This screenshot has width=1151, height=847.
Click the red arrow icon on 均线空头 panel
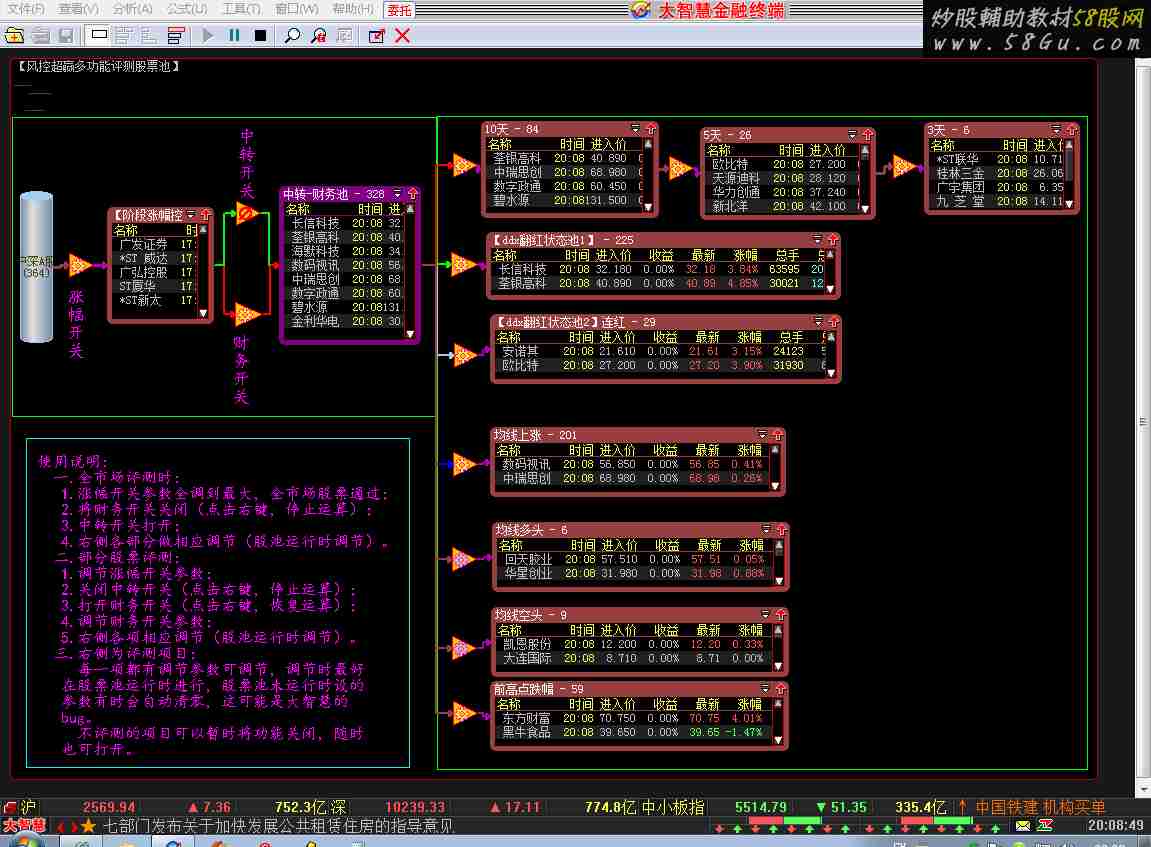tap(781, 615)
